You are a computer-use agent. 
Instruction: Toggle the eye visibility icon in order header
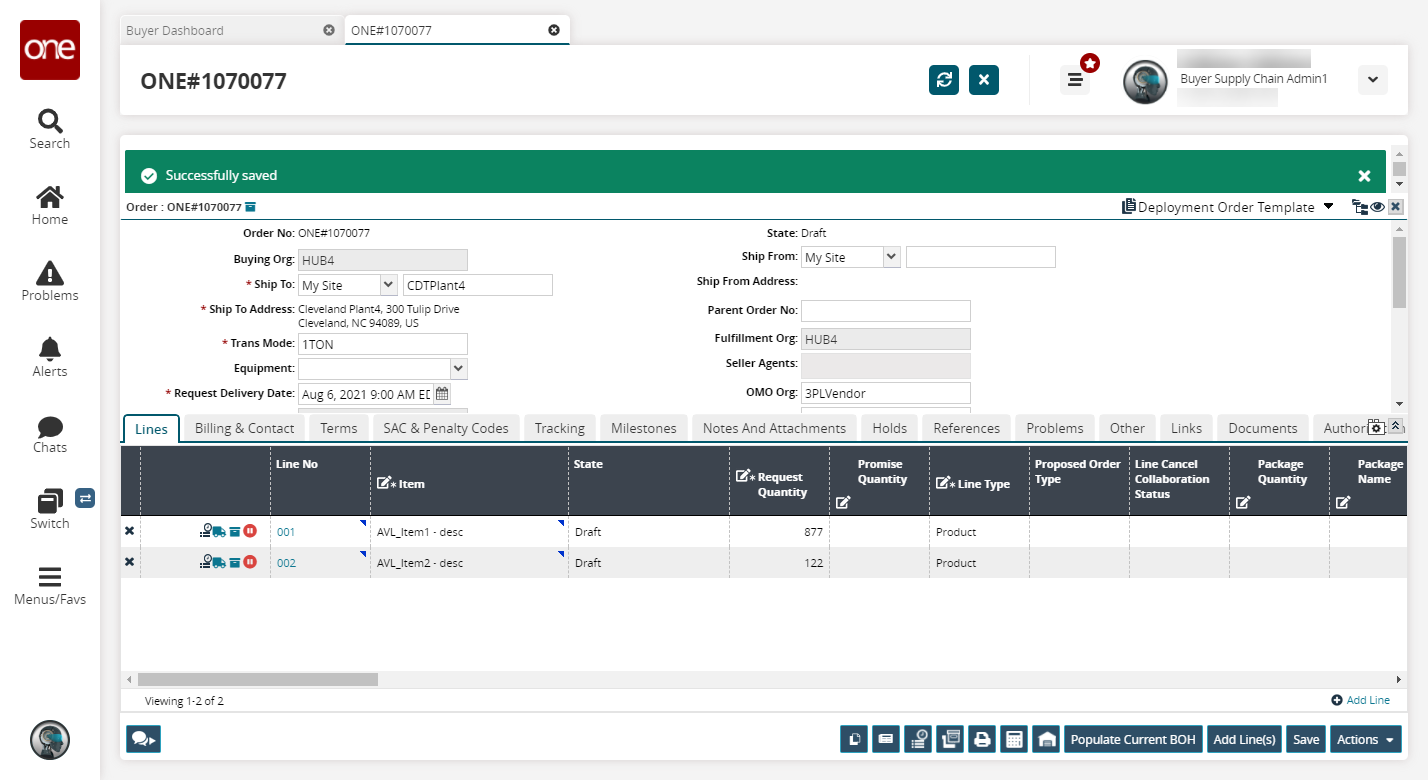1377,207
